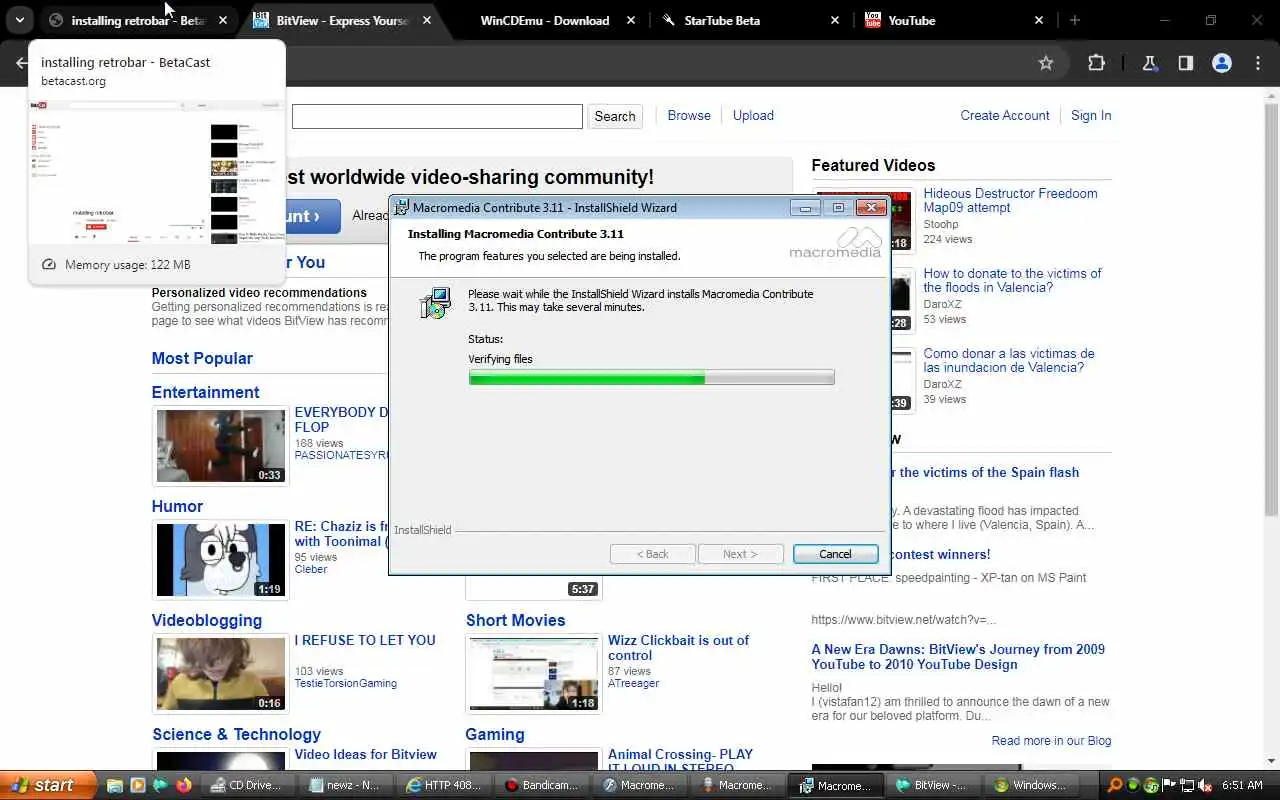Open the Science & Technology category link
Screen dimensions: 1280x800
(x=236, y=734)
